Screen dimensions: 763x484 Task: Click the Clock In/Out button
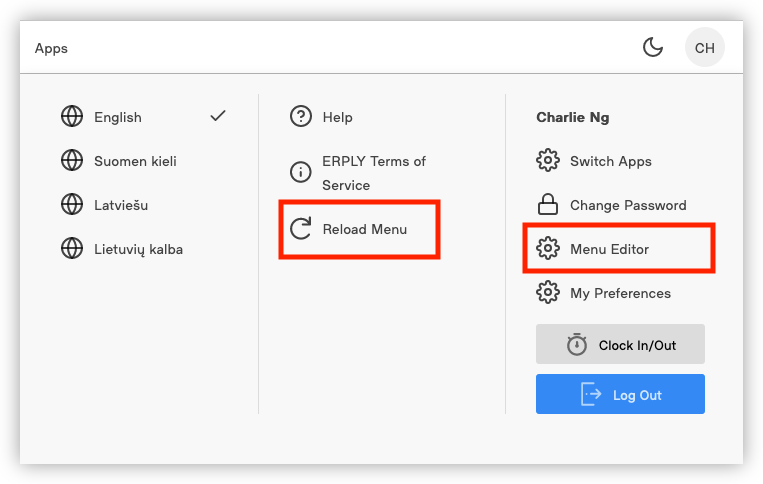point(620,344)
